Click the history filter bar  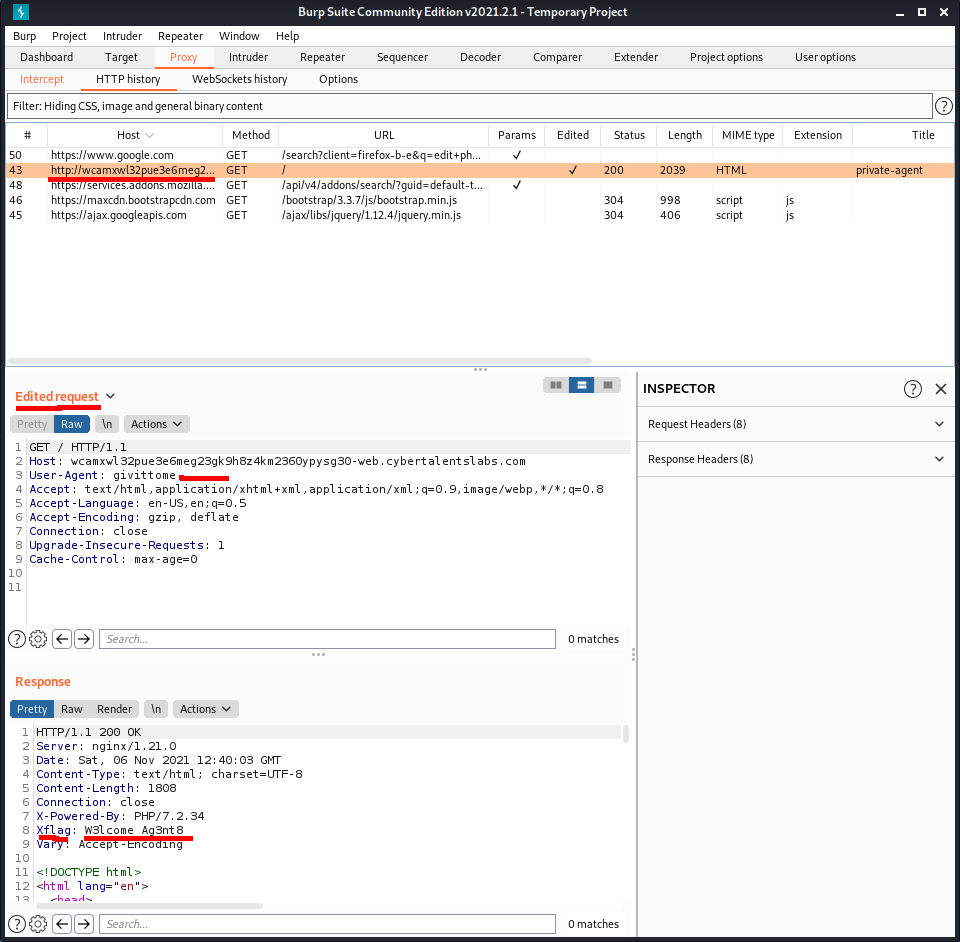[x=470, y=106]
